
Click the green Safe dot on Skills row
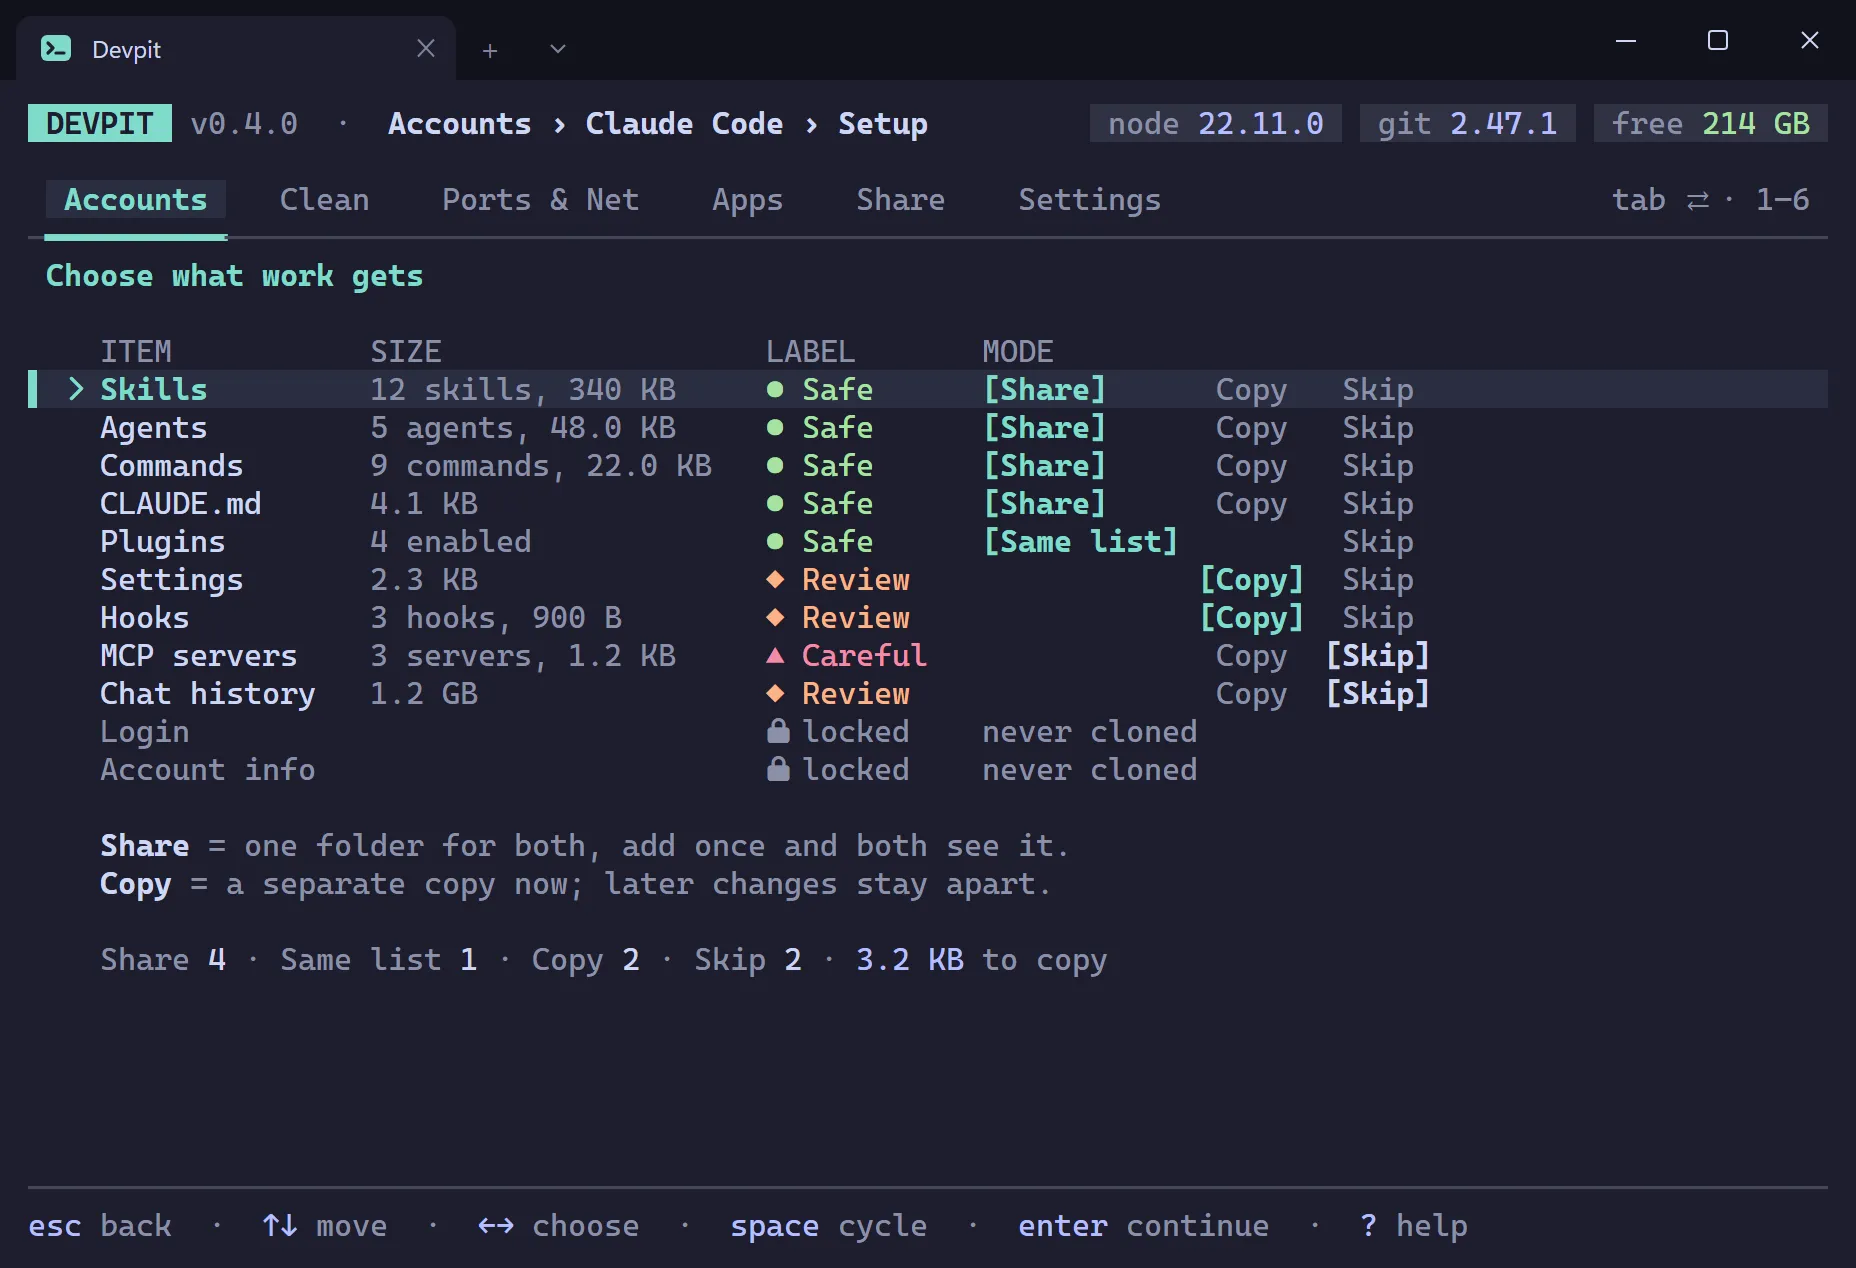click(775, 389)
